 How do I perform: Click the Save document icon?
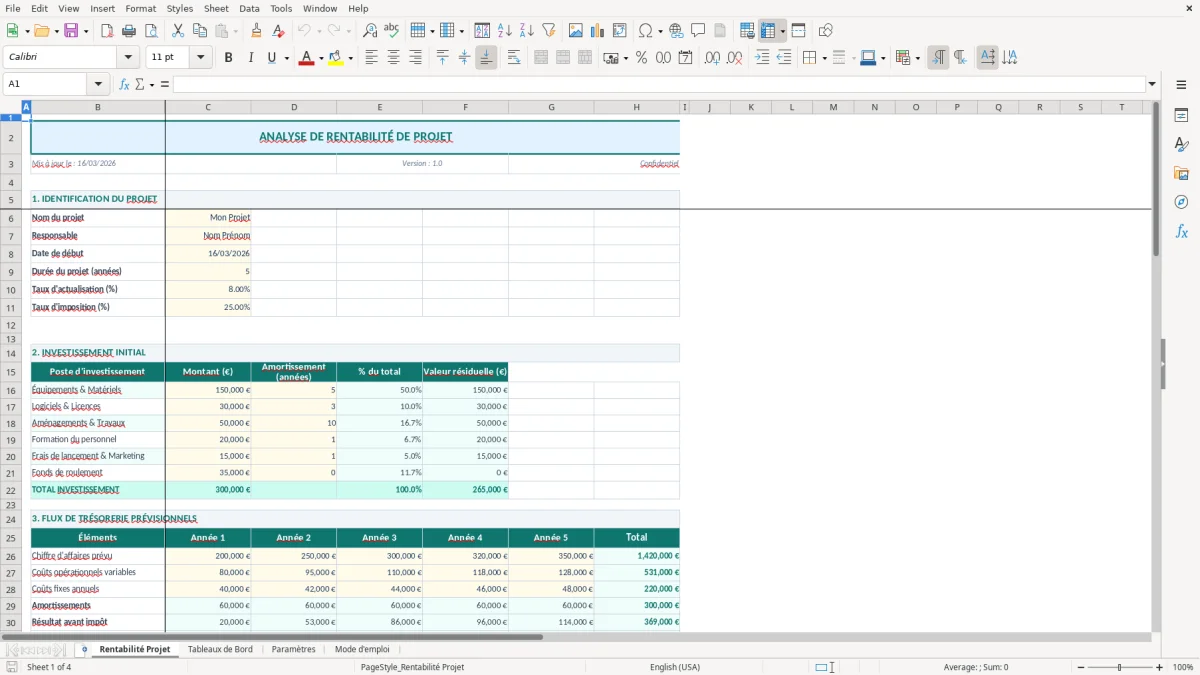(x=71, y=31)
